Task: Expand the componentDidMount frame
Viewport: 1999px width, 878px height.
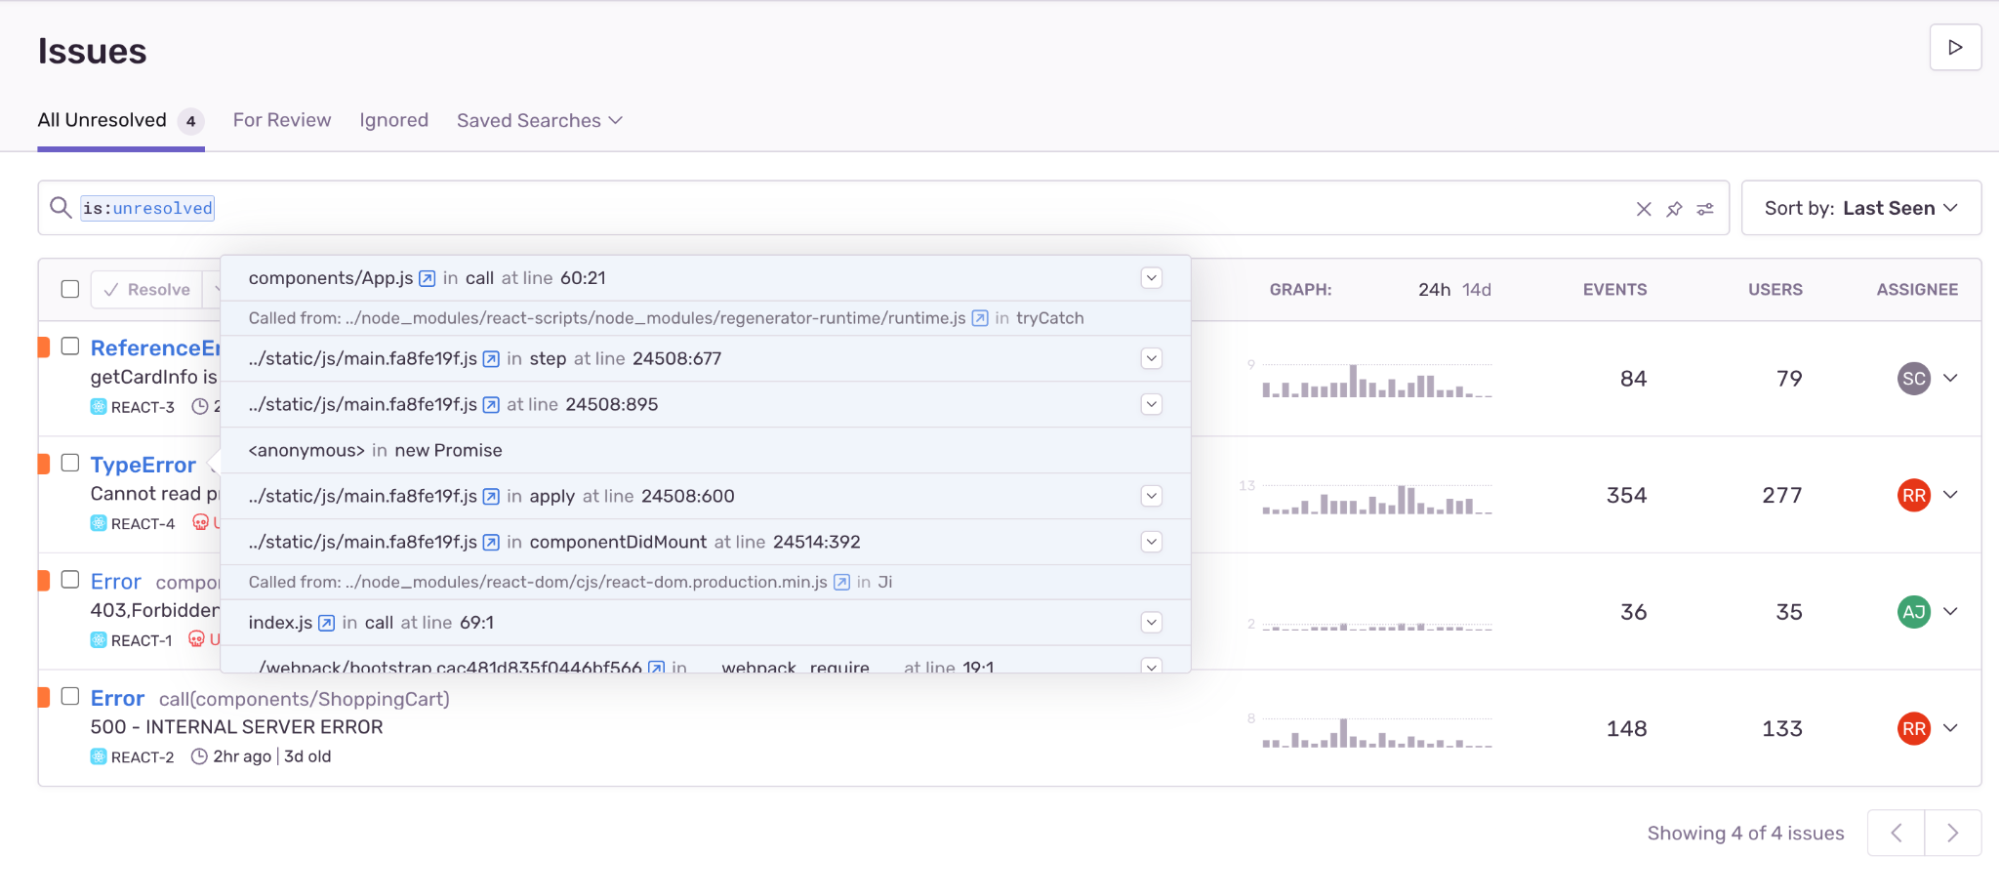Action: click(x=1152, y=542)
